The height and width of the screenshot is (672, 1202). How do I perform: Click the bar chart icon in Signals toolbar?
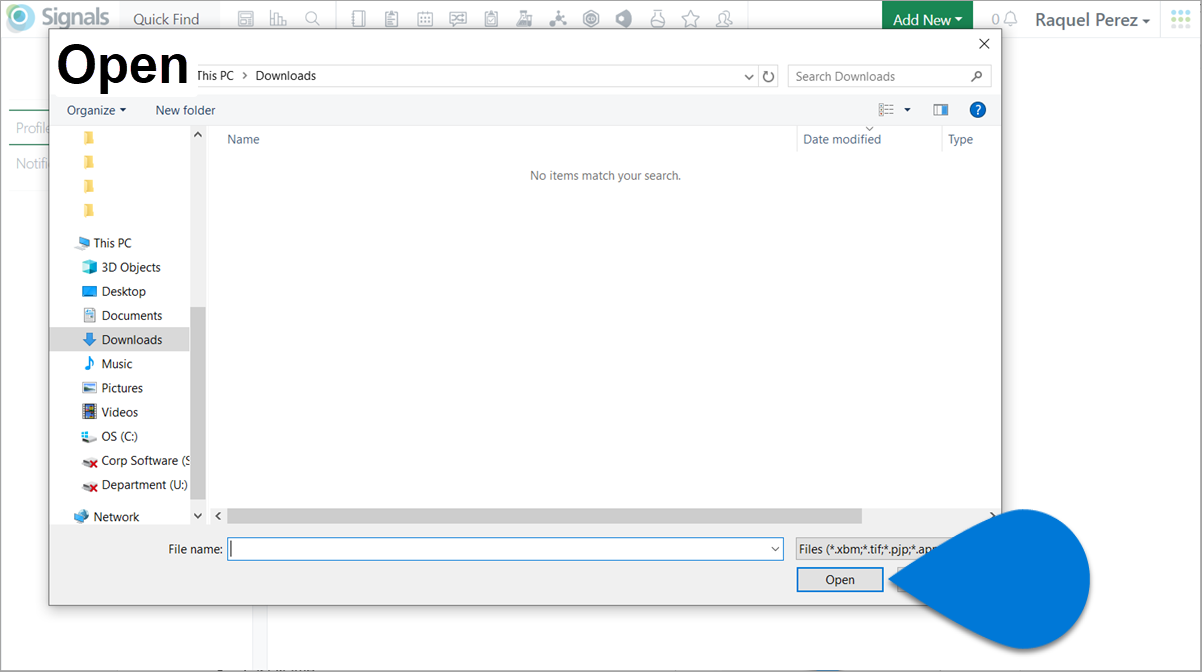pos(278,19)
